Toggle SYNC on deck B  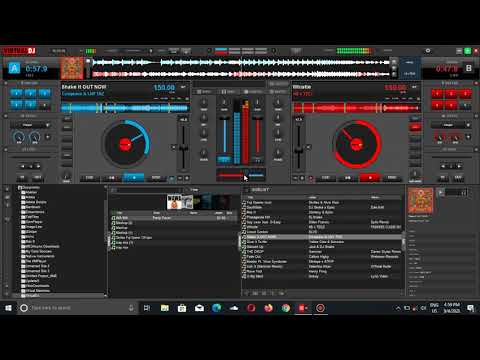click(392, 178)
